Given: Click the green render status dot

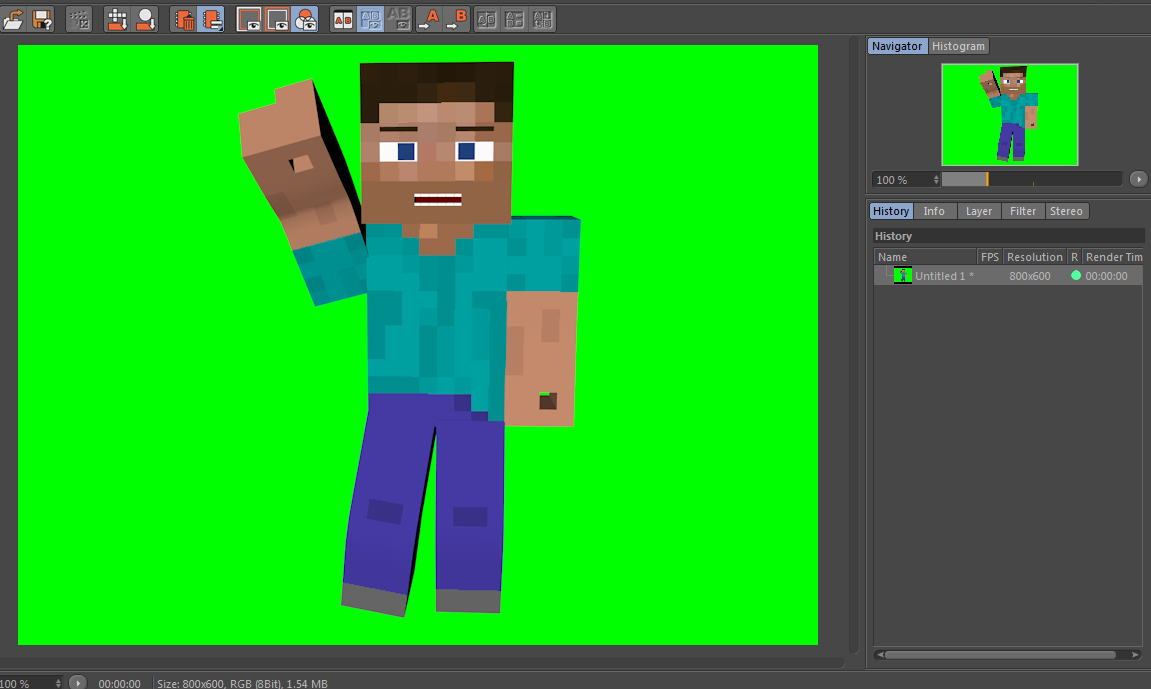Looking at the screenshot, I should (x=1075, y=276).
